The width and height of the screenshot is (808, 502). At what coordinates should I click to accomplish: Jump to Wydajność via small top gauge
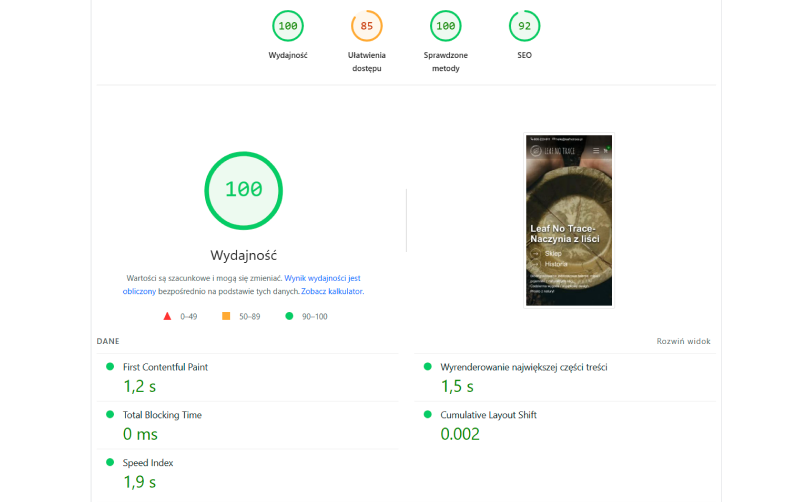(288, 27)
